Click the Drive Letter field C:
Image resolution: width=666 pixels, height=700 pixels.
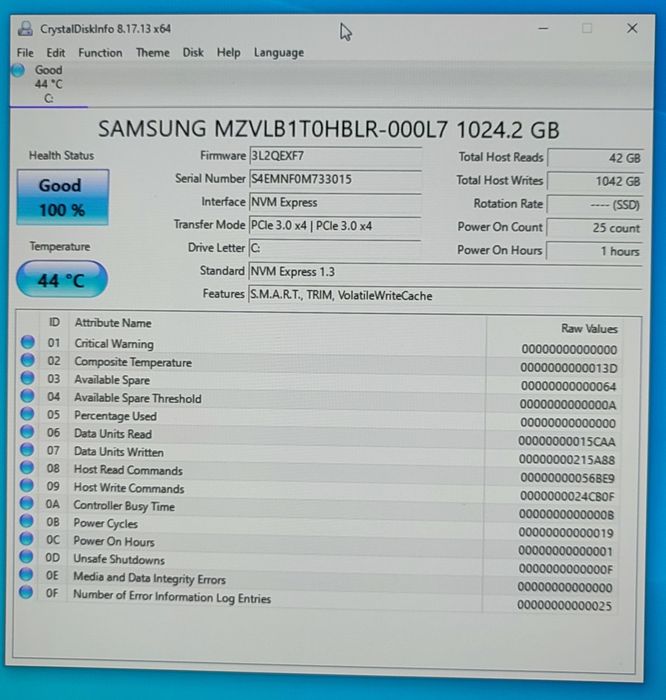[335, 248]
